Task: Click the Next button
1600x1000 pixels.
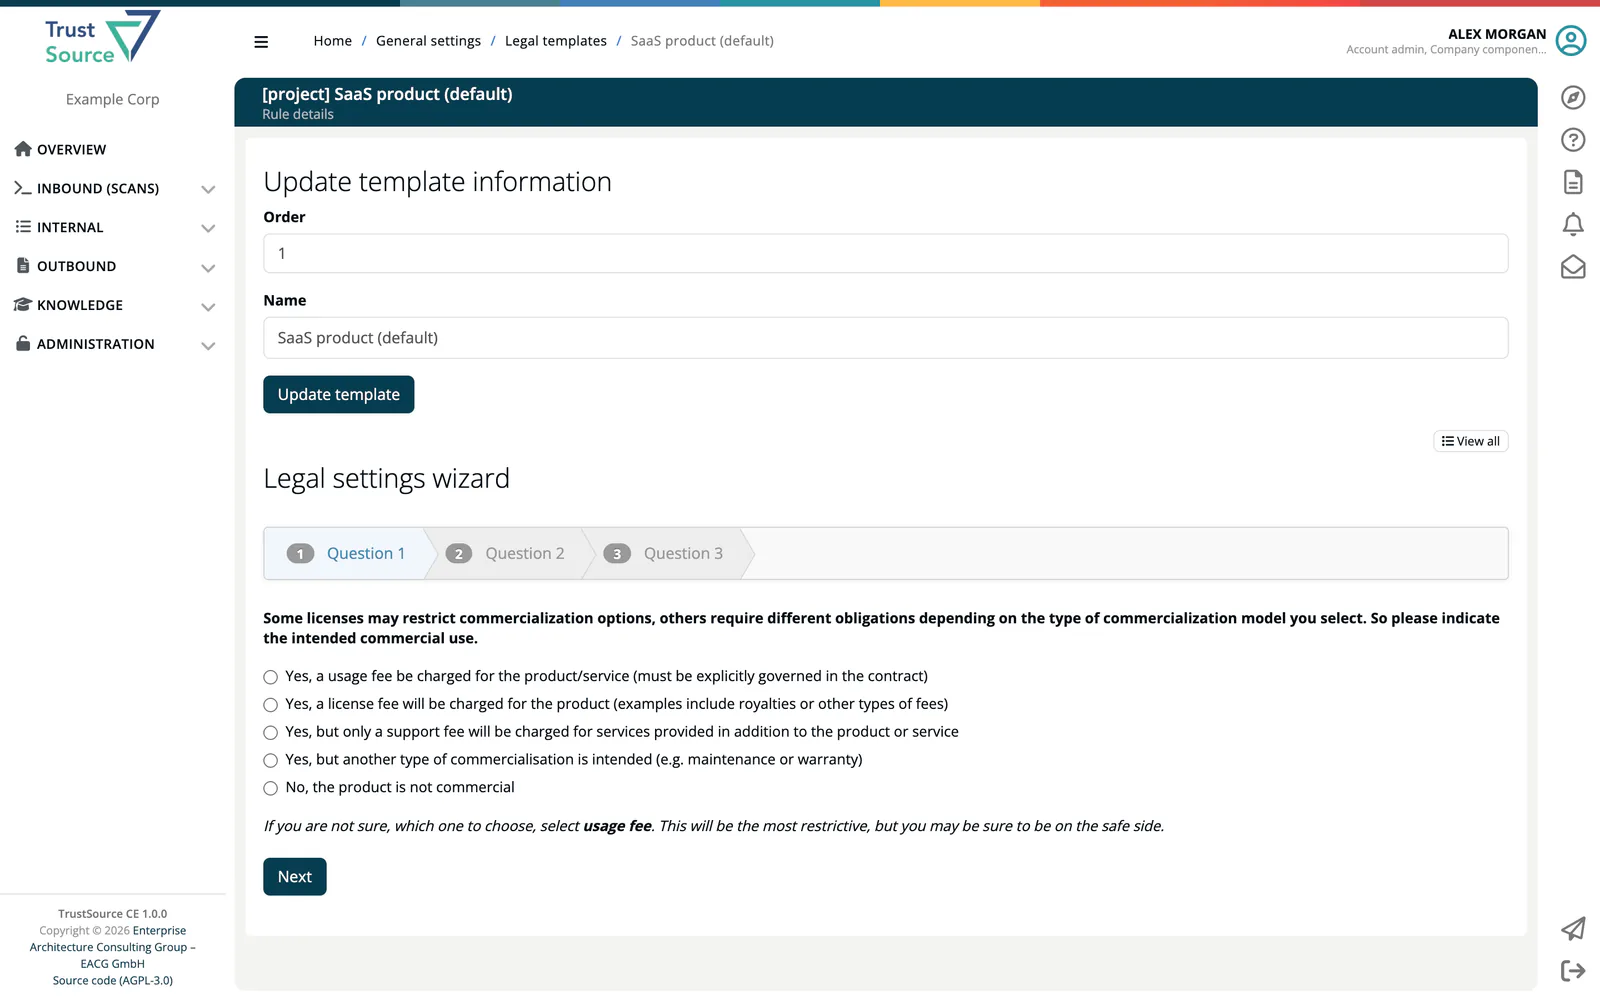Action: click(x=295, y=877)
